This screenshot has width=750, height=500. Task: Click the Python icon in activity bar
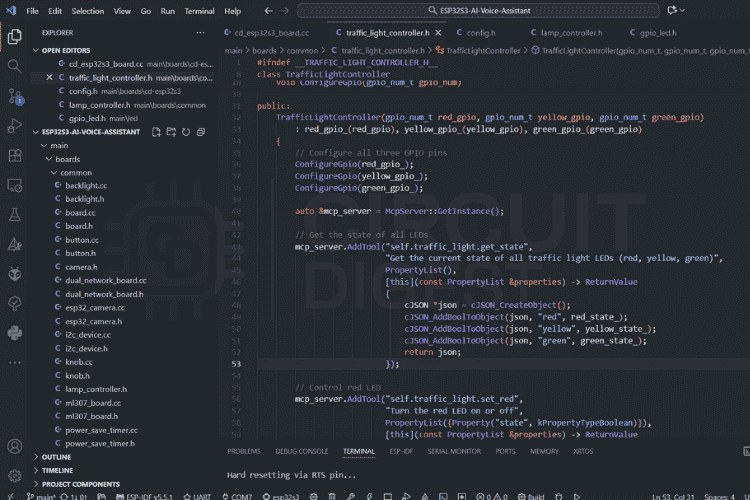coord(14,333)
